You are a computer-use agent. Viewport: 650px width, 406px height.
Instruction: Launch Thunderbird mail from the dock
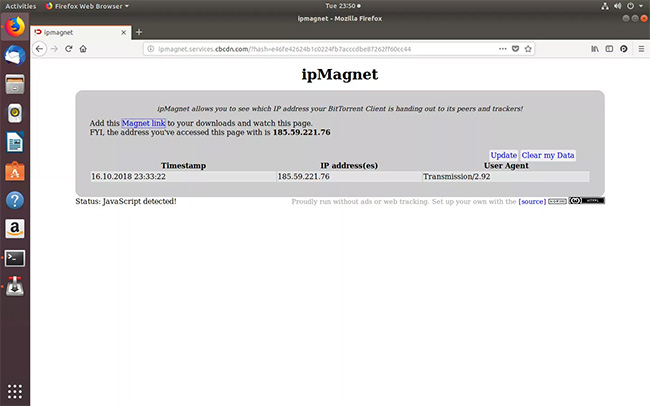click(x=15, y=56)
